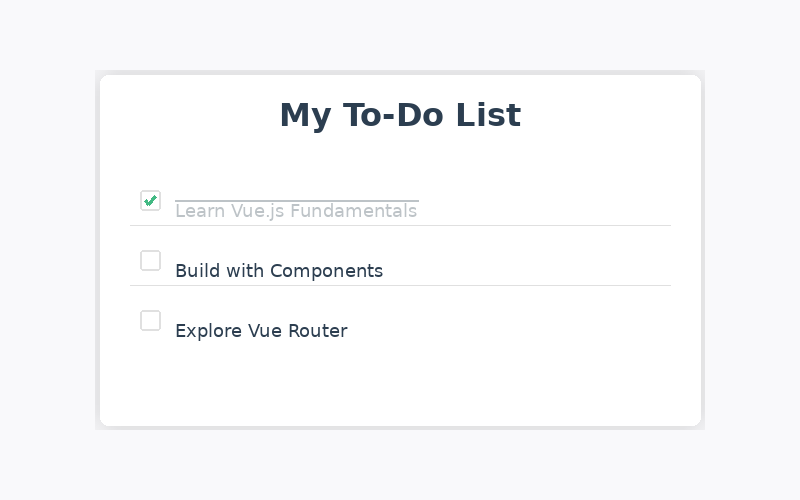This screenshot has width=800, height=500.
Task: Click the word Learn in first task
Action: (x=200, y=211)
